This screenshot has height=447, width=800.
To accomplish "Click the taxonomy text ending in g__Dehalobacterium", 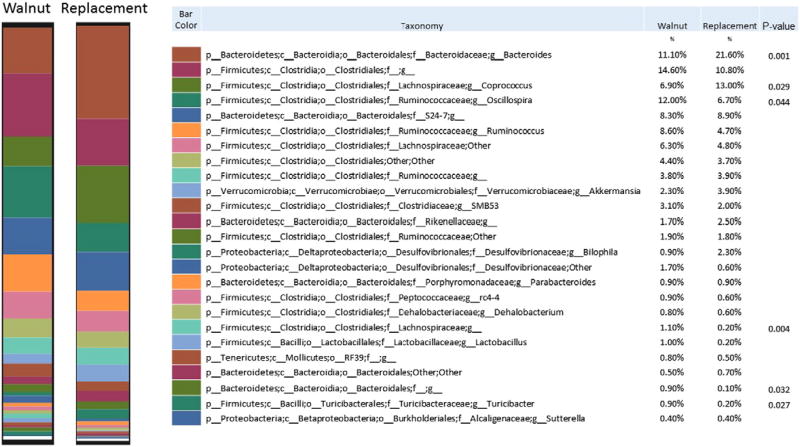I will coord(385,312).
